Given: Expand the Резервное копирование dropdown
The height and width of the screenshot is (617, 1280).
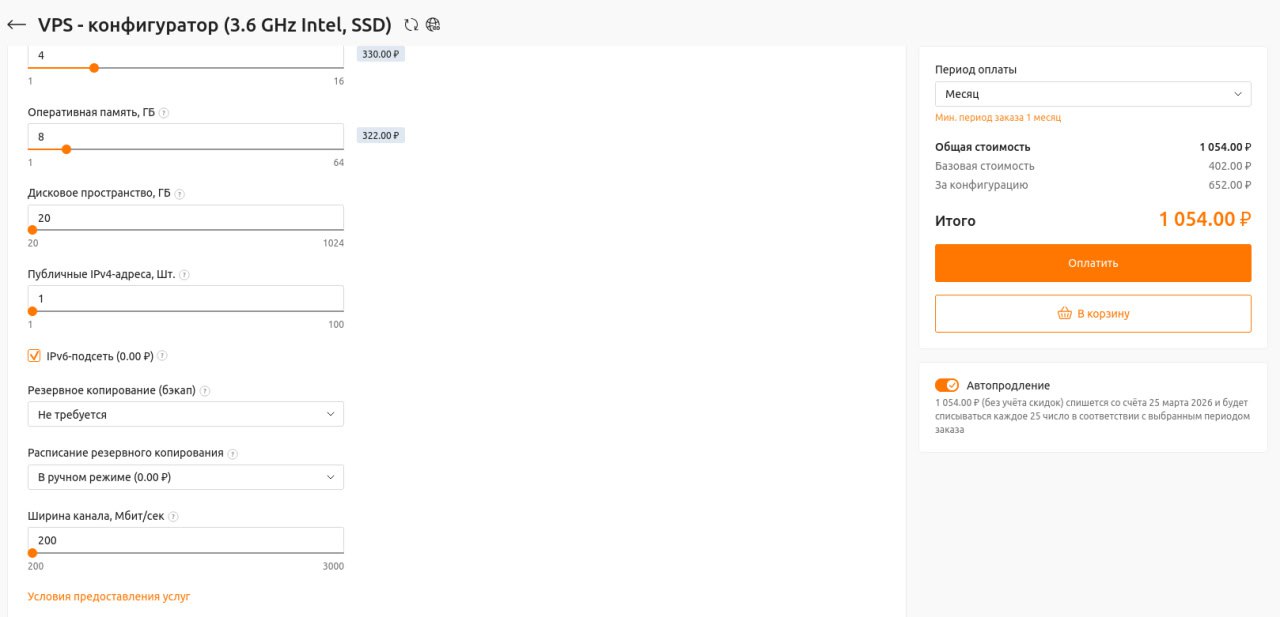Looking at the screenshot, I should point(185,414).
